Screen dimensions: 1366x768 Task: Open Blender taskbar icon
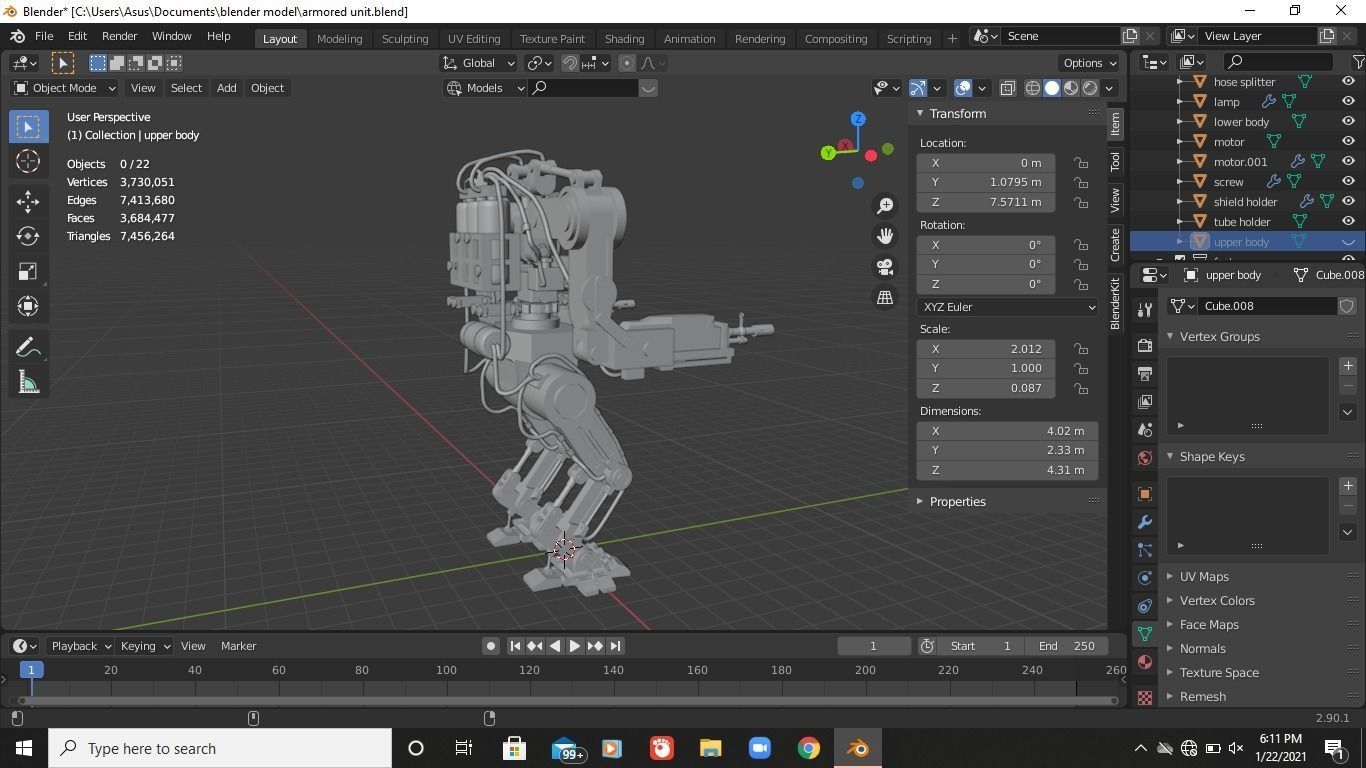click(857, 748)
